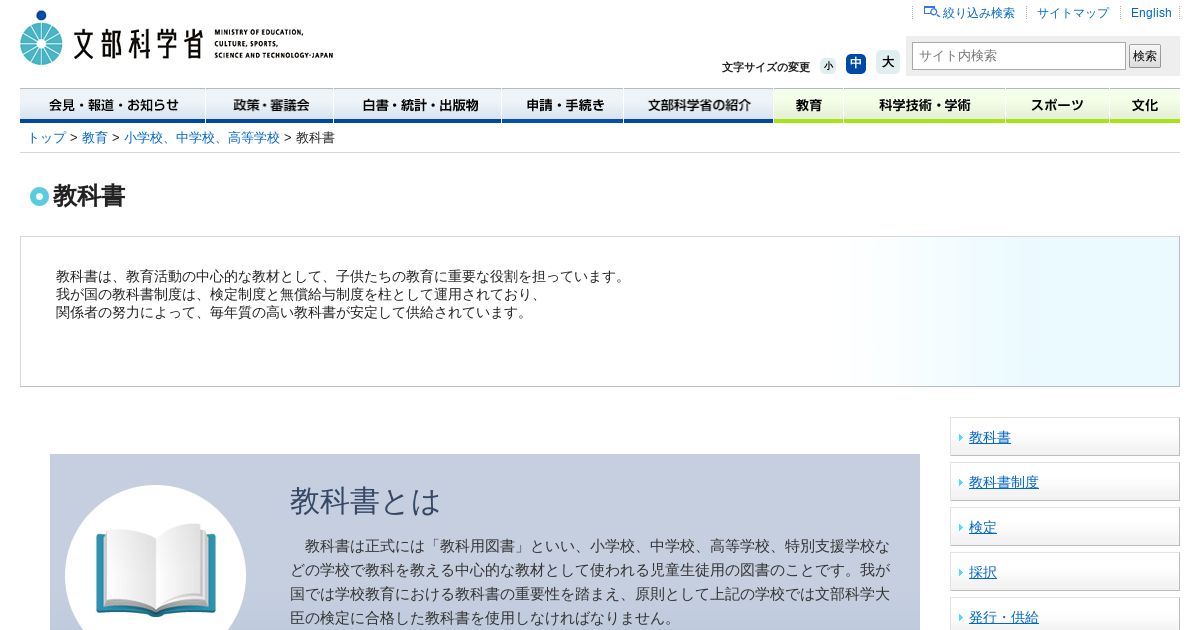The width and height of the screenshot is (1200, 630).
Task: Click the 検索 search button
Action: point(1145,56)
